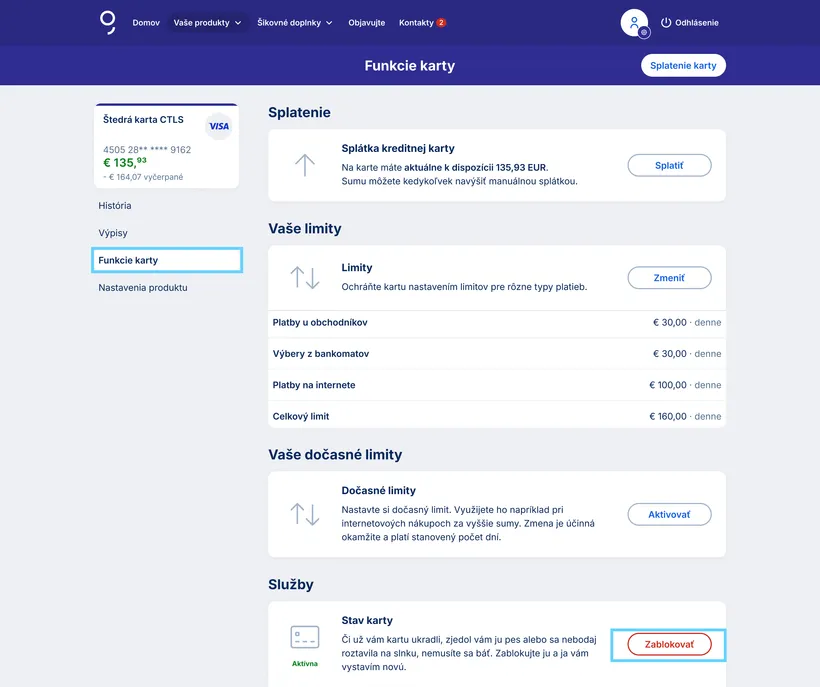The width and height of the screenshot is (820, 687).
Task: Expand the Šikovné doplnky dropdown
Action: click(294, 21)
